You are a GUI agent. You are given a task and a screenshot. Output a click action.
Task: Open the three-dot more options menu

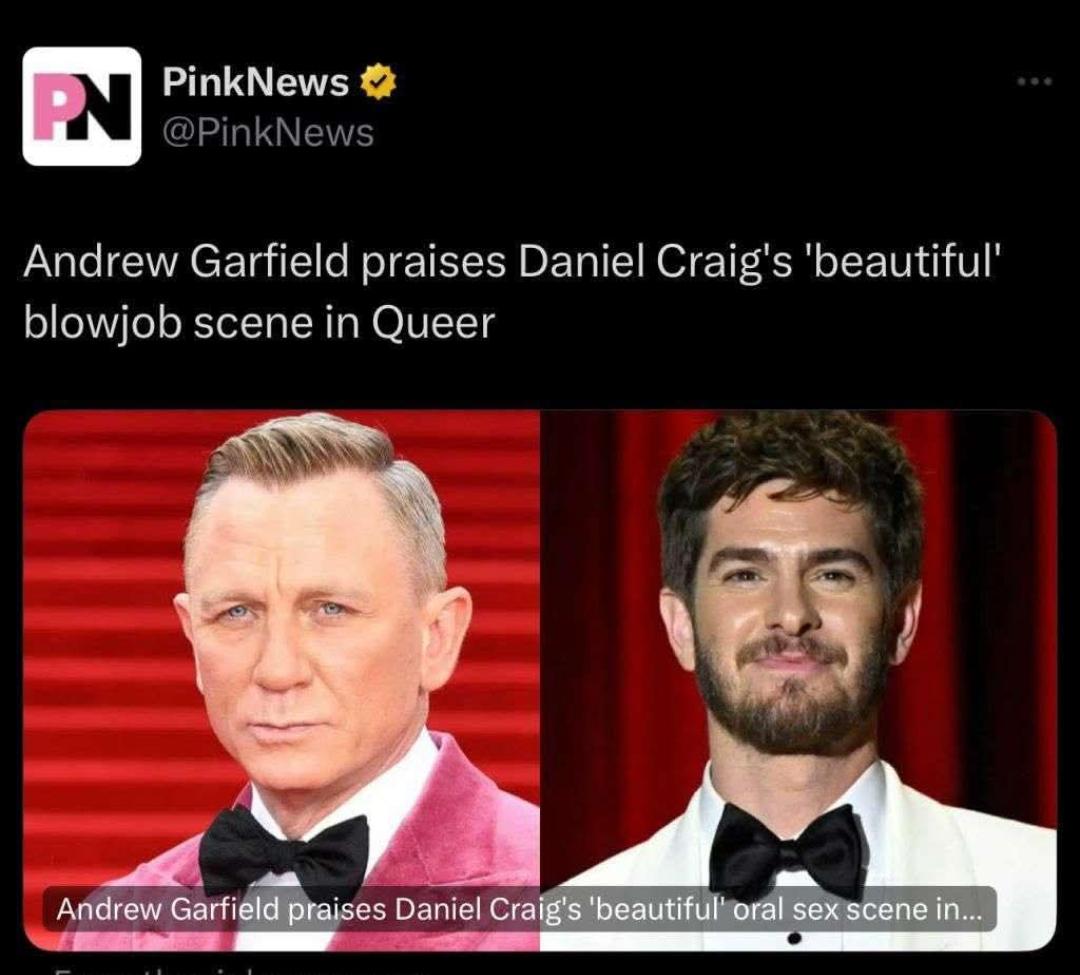coord(1035,81)
